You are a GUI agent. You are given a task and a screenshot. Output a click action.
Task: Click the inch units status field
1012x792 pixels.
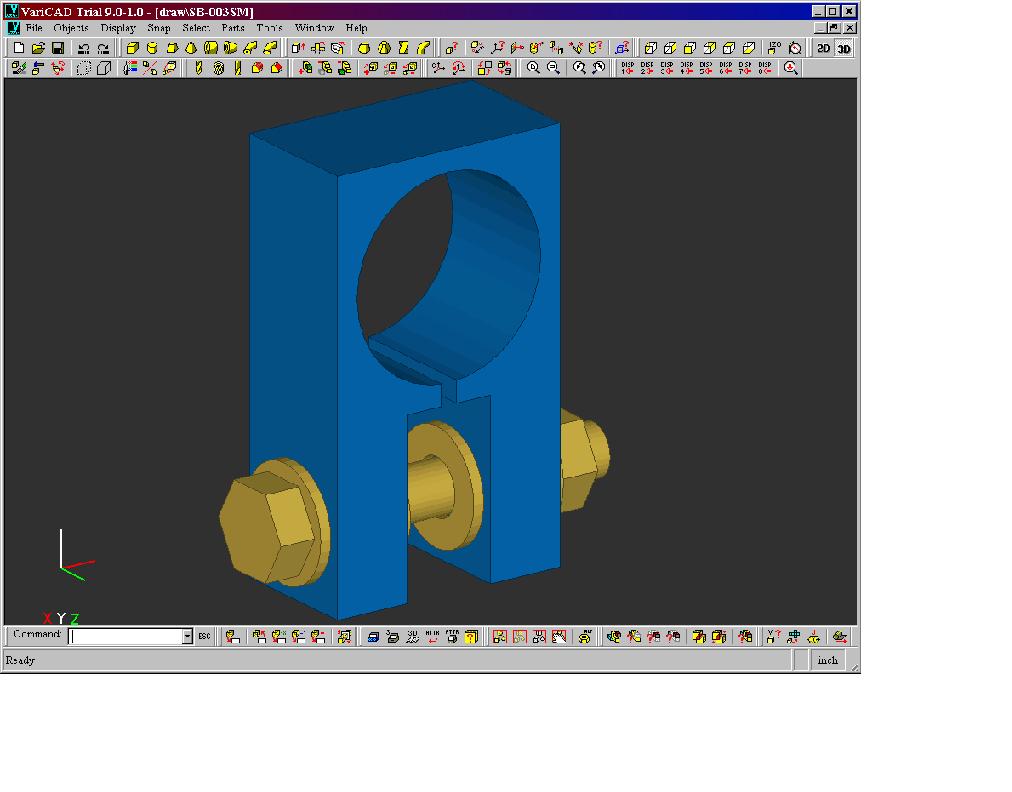[828, 660]
